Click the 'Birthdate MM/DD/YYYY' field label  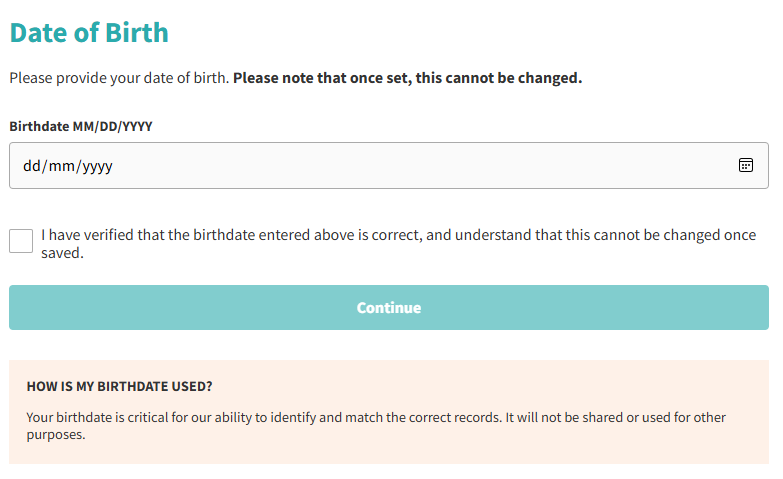click(81, 127)
